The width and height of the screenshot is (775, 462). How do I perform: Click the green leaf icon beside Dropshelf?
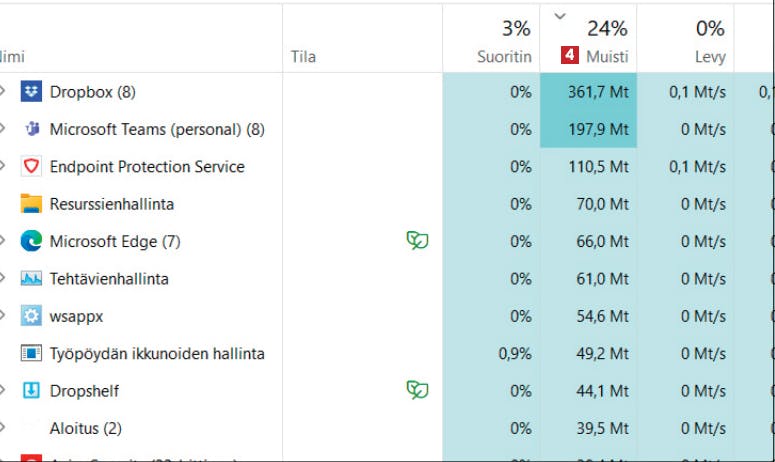pos(417,390)
